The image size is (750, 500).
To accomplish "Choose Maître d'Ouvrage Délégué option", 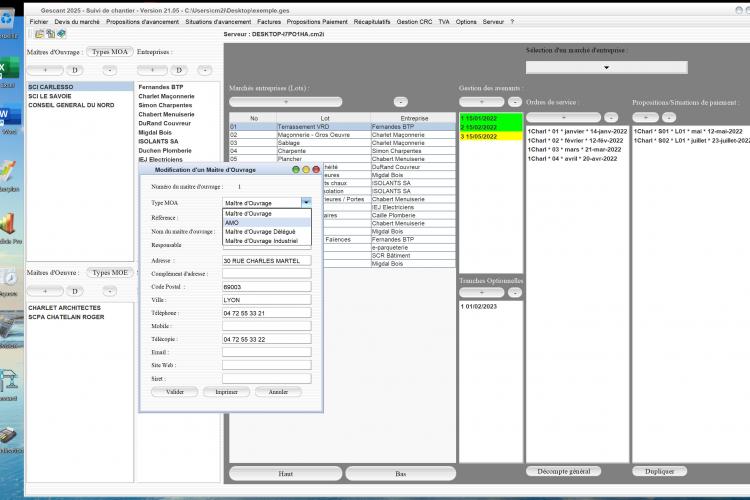I will pos(267,232).
